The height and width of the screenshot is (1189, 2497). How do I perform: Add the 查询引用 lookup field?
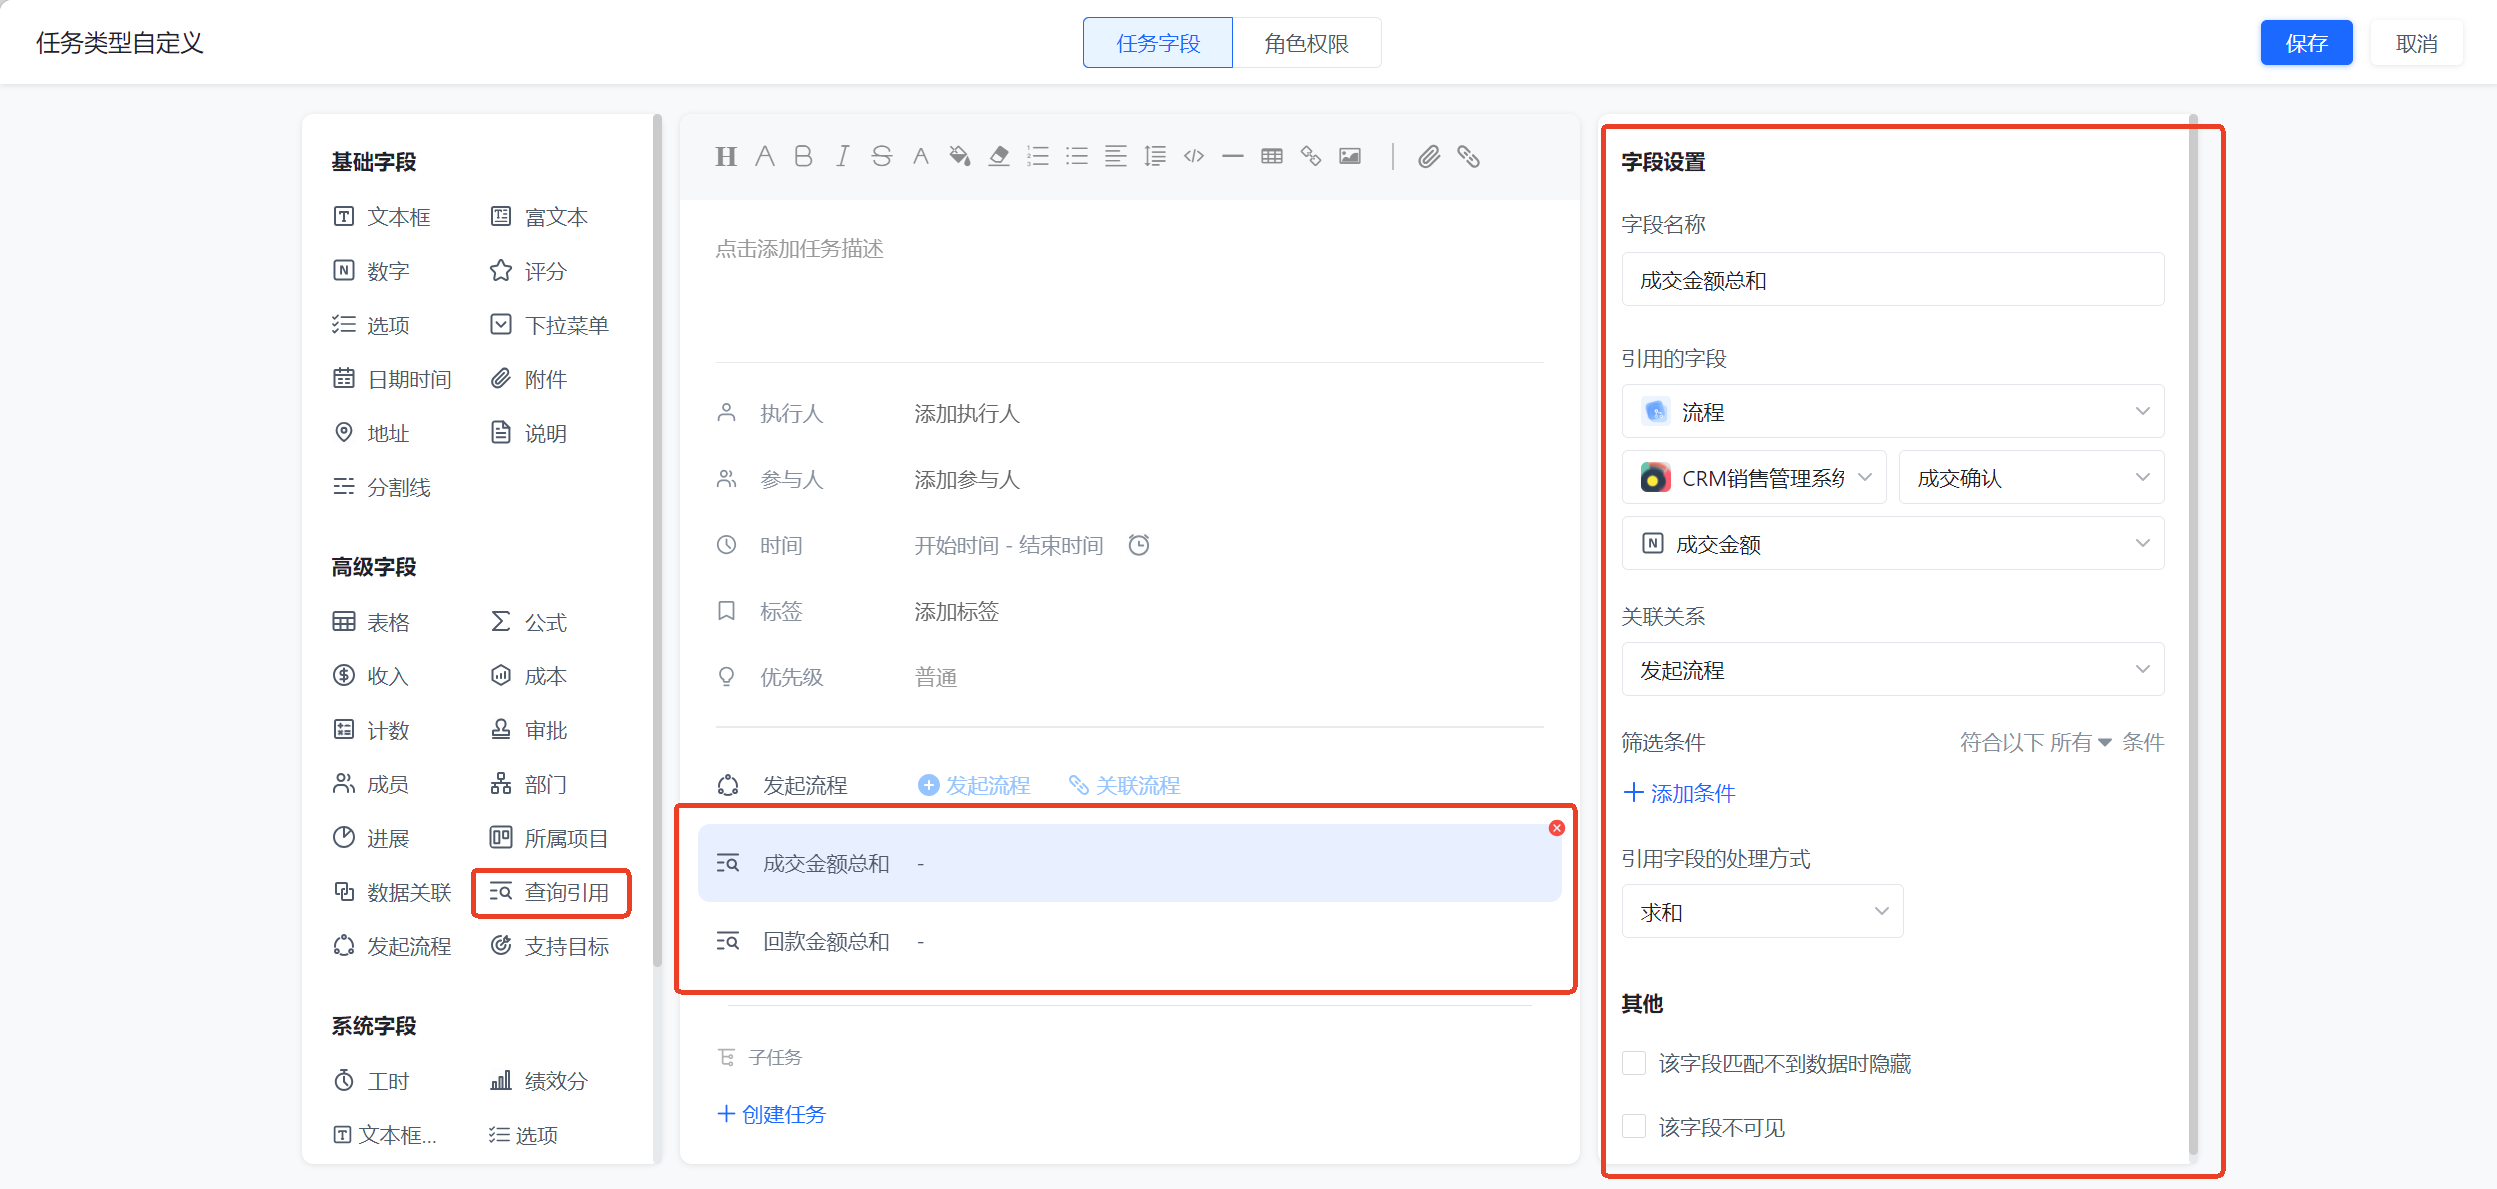pyautogui.click(x=550, y=892)
